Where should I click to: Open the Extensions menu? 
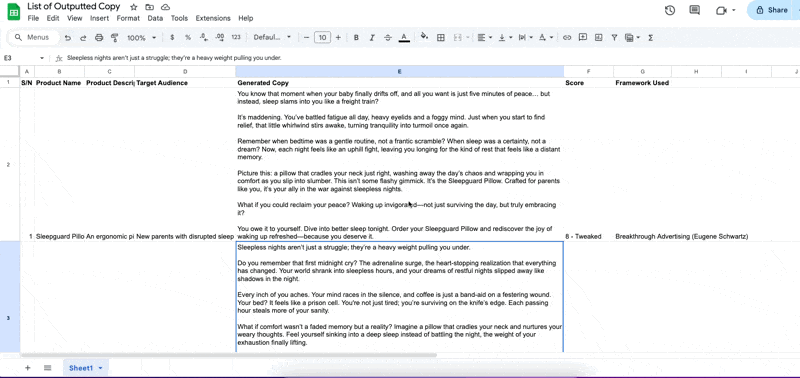coord(213,18)
